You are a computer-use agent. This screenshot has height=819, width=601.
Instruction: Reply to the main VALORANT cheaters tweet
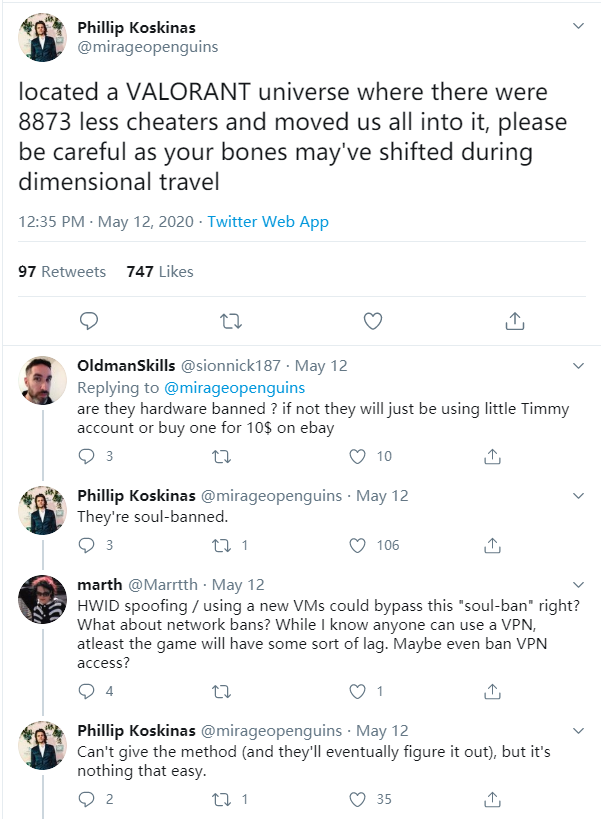click(x=88, y=321)
